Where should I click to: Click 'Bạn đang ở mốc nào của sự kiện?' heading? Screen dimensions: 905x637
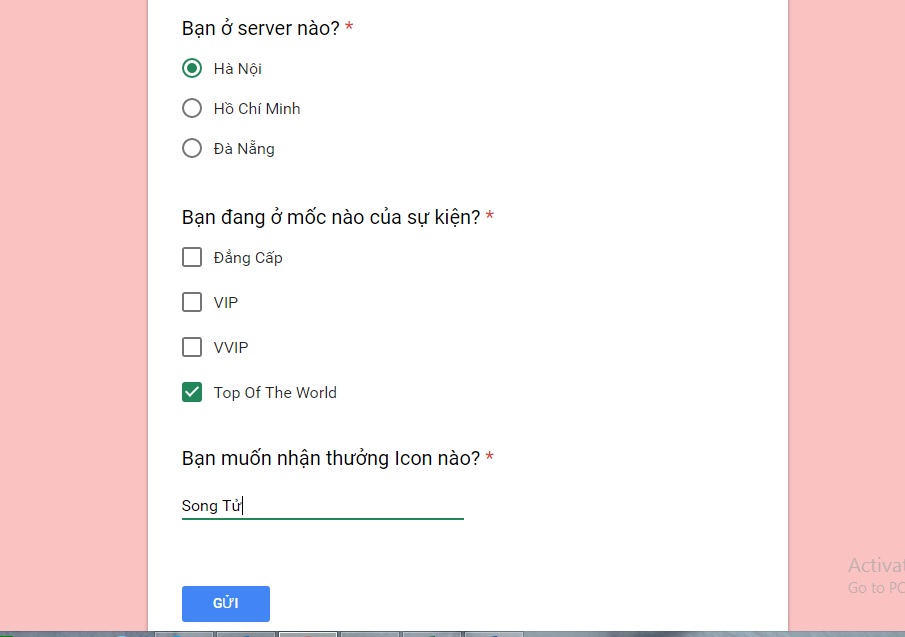point(331,218)
